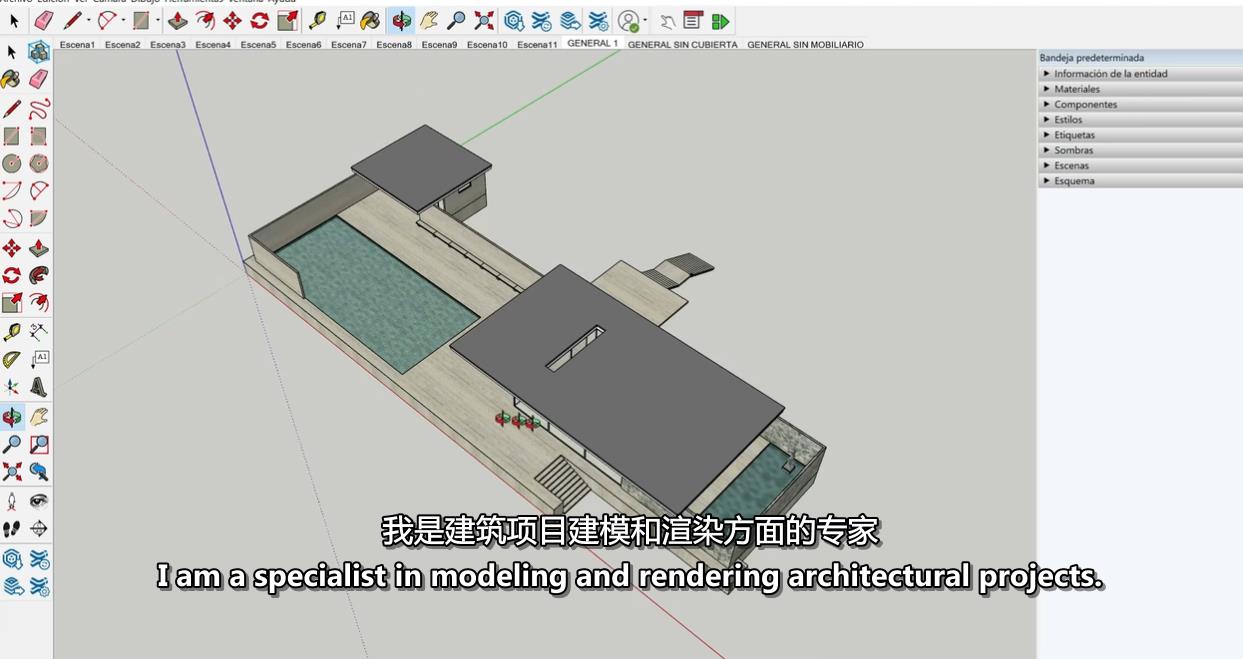Activate the Pan hand tool in top toolbar

[429, 20]
